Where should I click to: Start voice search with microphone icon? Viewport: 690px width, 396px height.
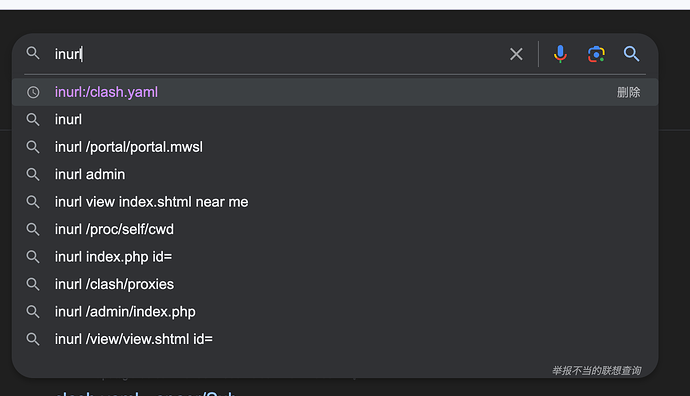pos(560,54)
